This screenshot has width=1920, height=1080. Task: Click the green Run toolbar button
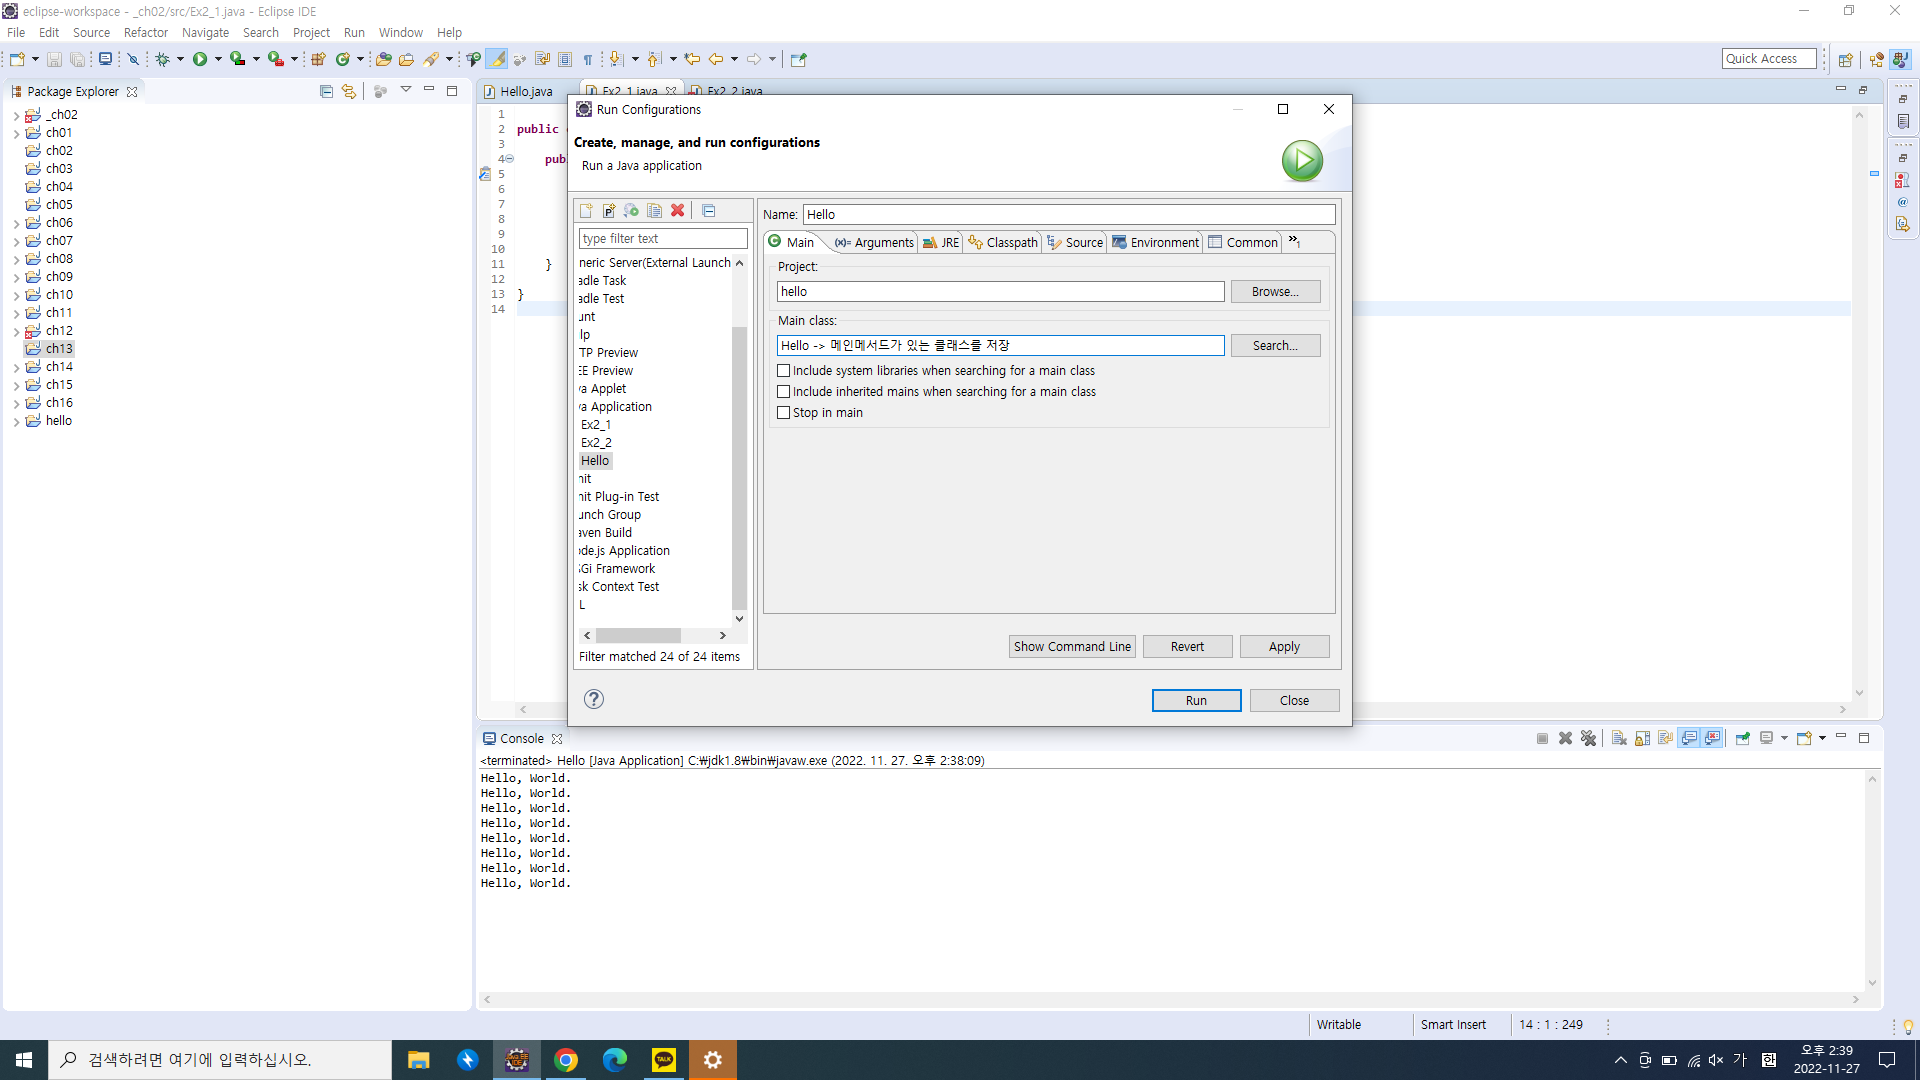[200, 59]
